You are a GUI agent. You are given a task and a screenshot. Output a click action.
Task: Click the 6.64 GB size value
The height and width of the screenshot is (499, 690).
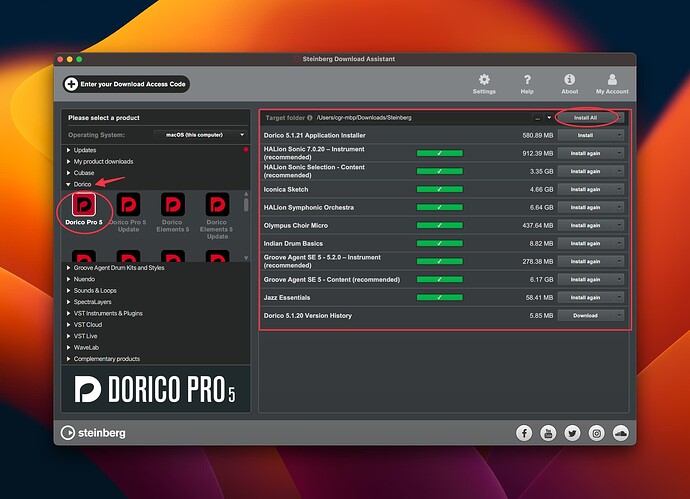click(x=541, y=207)
